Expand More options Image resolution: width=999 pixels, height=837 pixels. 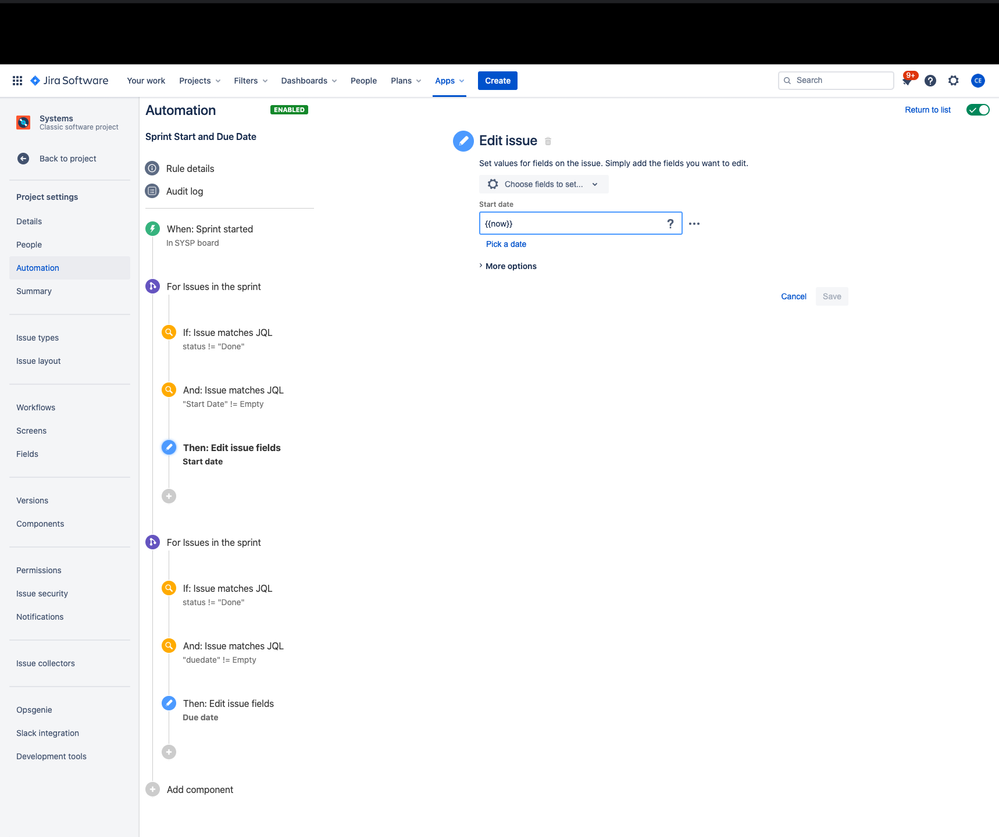coord(508,266)
